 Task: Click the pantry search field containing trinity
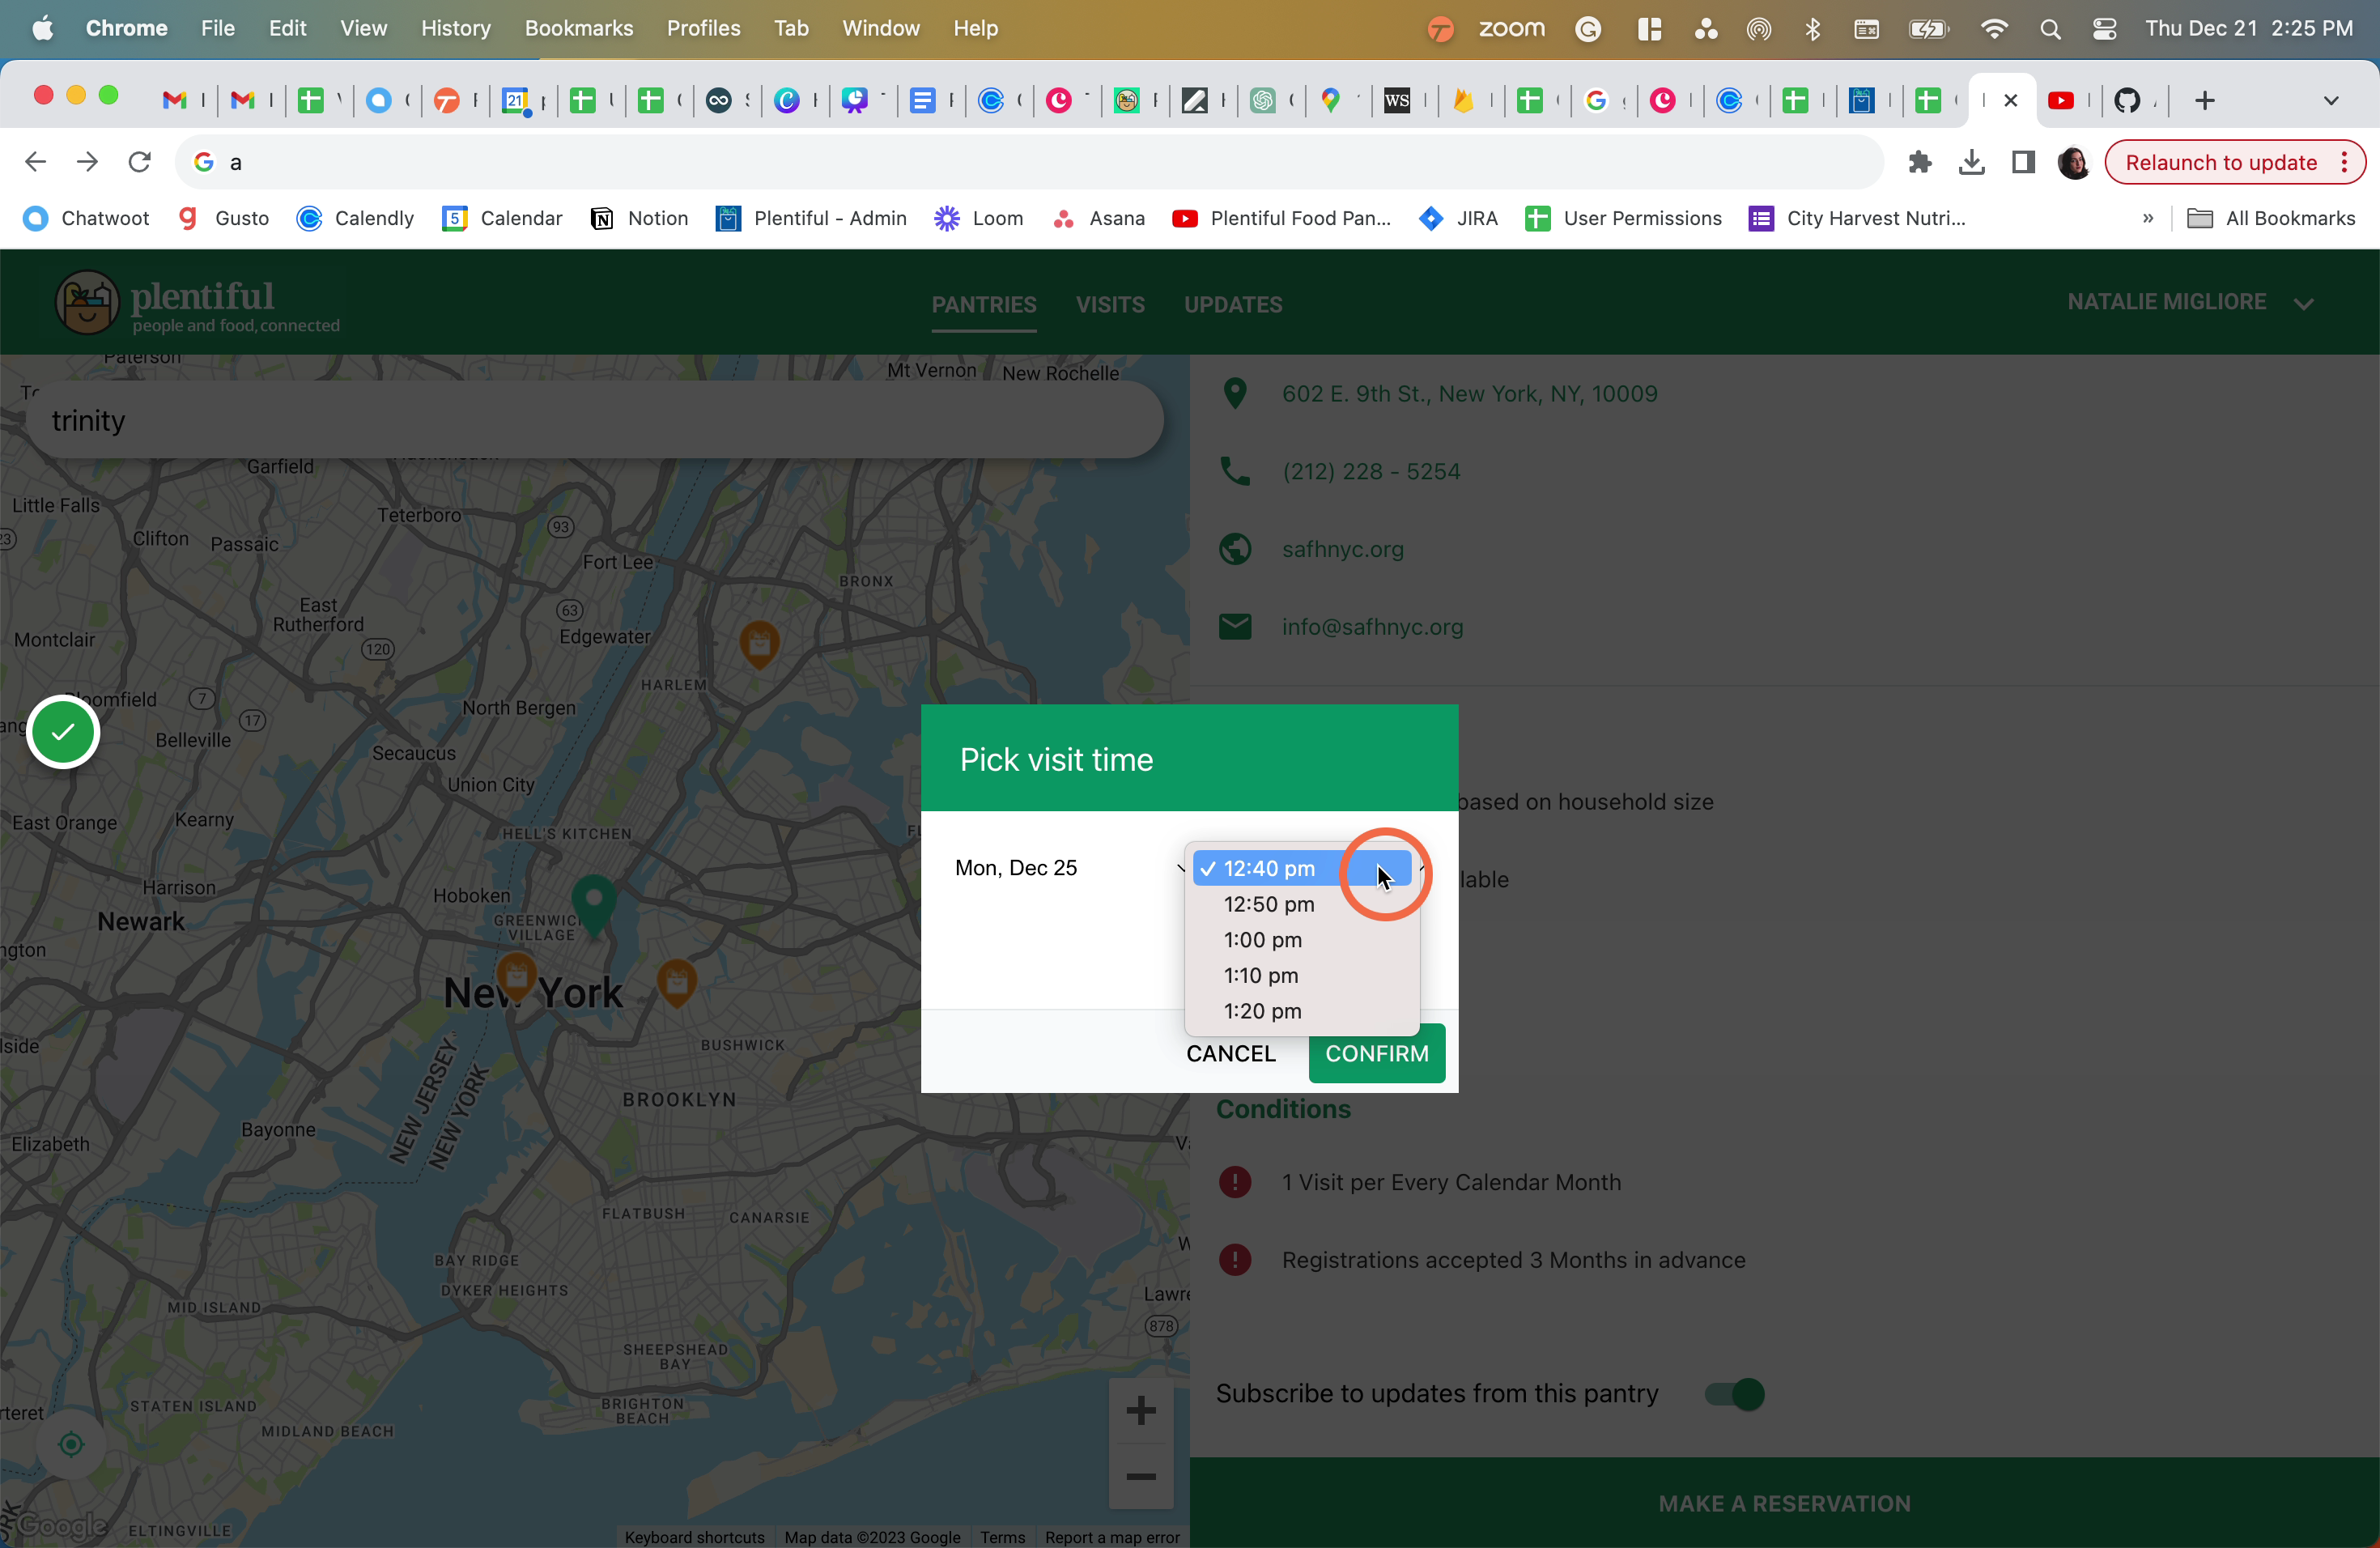(x=596, y=420)
